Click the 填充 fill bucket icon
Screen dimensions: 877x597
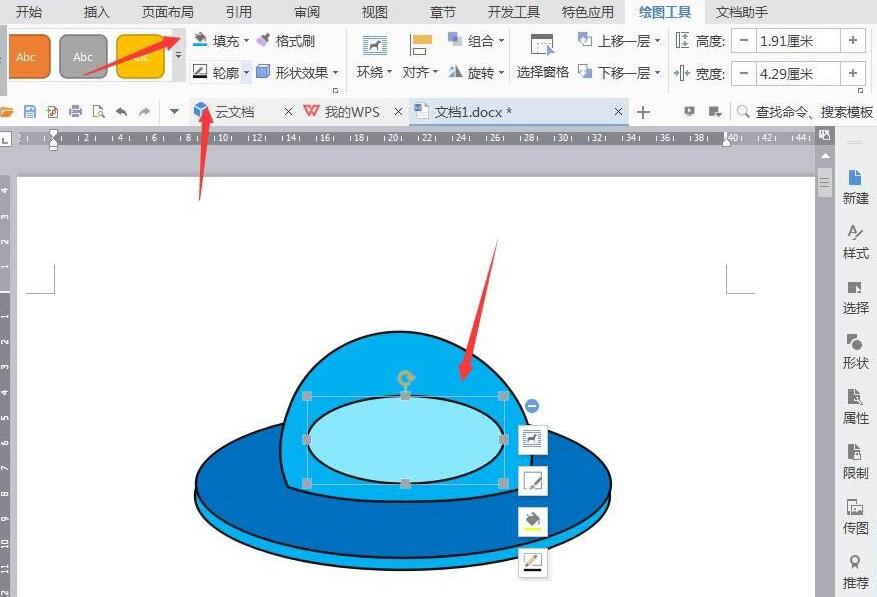pyautogui.click(x=200, y=40)
